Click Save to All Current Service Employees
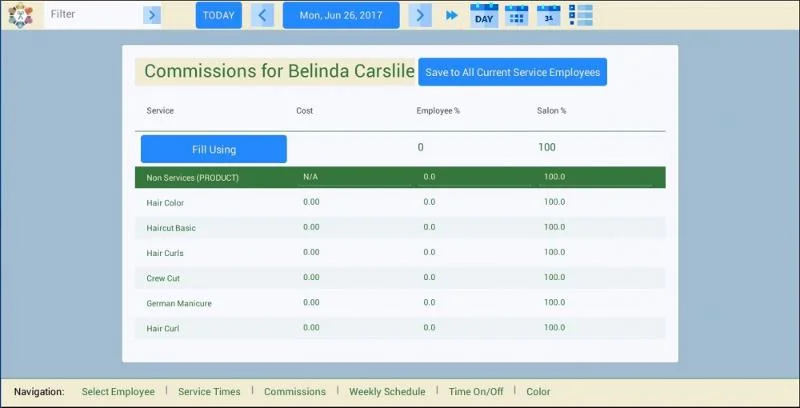This screenshot has height=408, width=800. 512,72
